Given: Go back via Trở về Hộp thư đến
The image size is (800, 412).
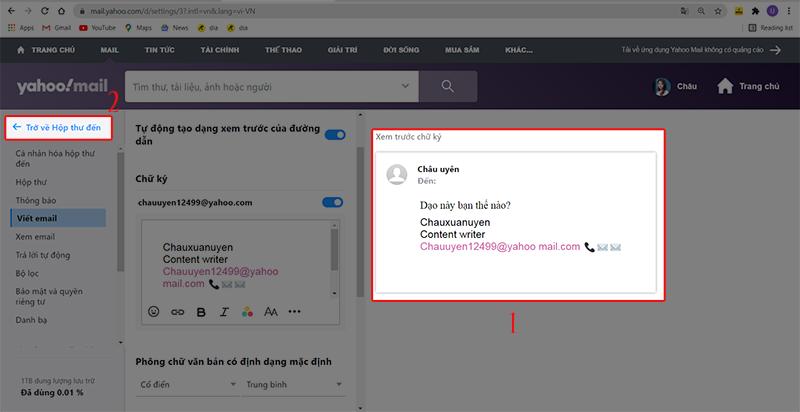Looking at the screenshot, I should click(57, 127).
